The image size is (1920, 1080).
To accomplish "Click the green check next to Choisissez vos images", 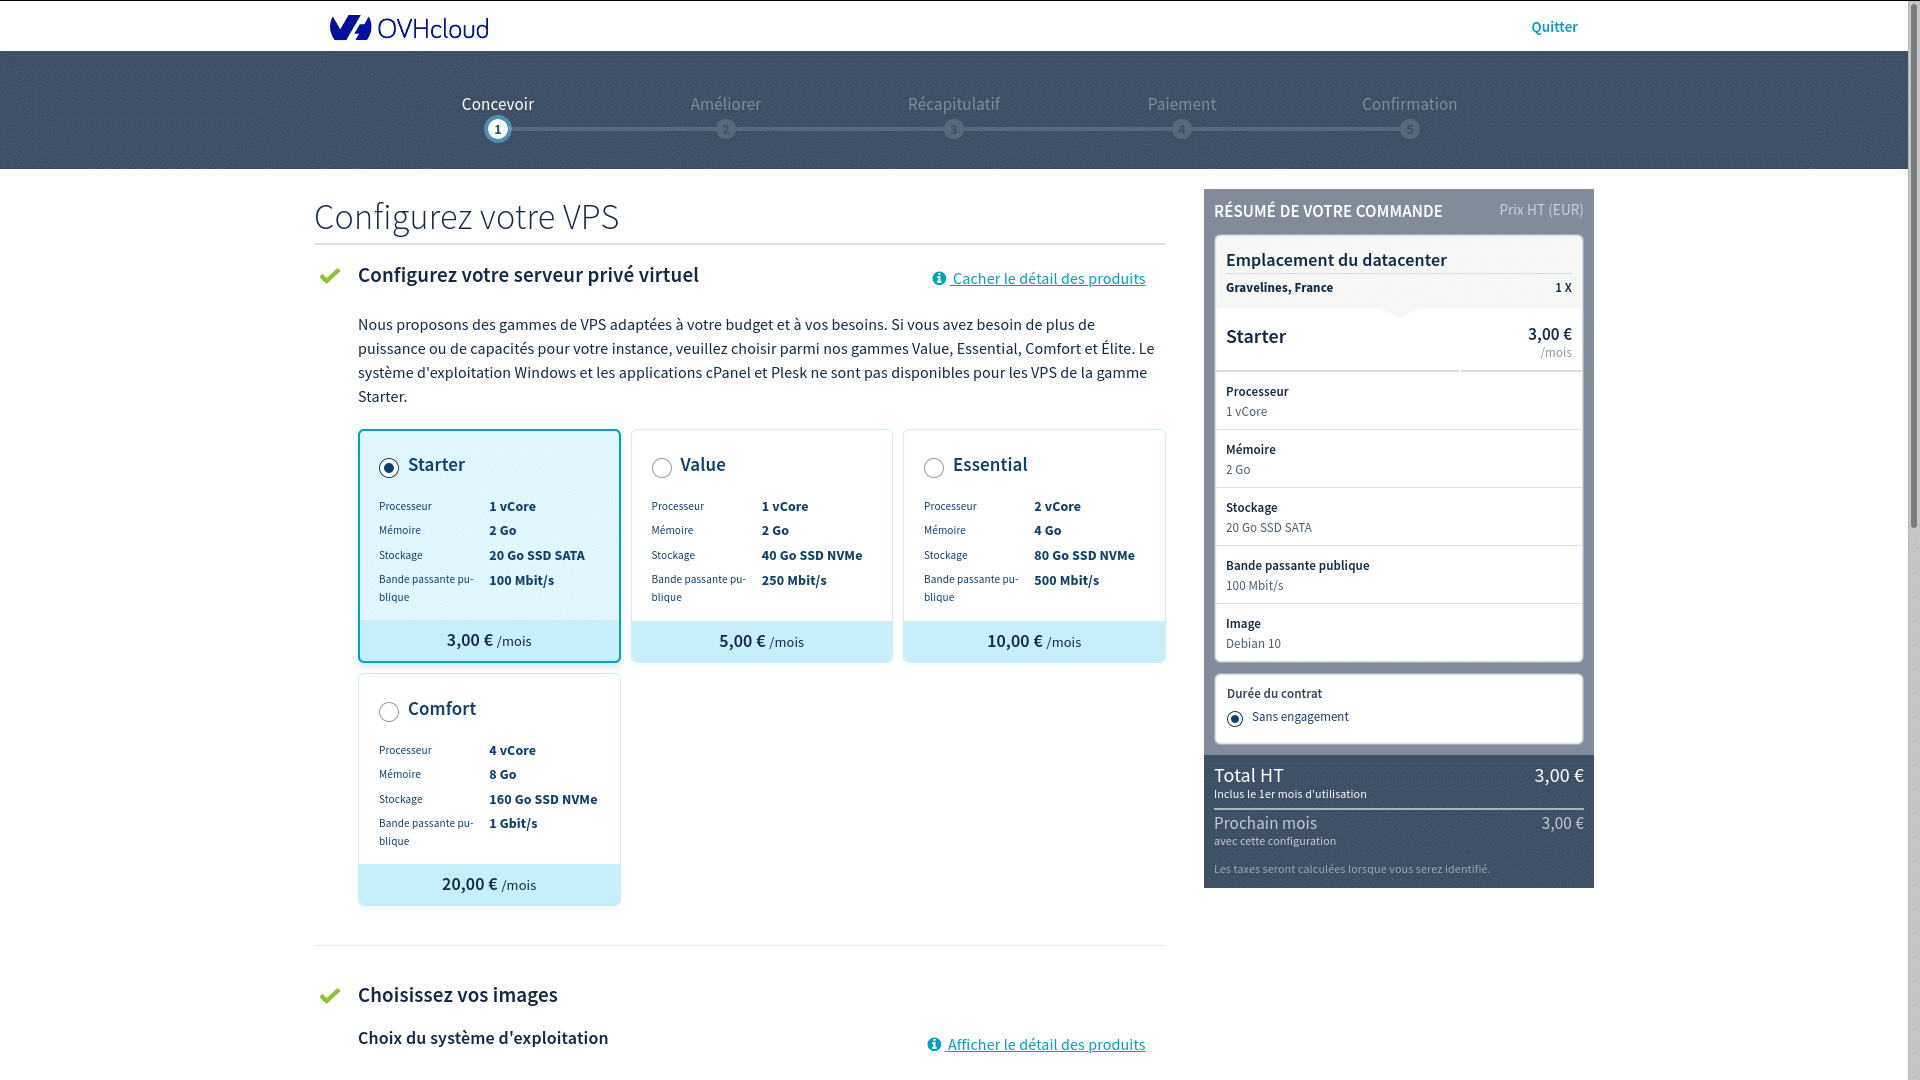I will coord(330,996).
